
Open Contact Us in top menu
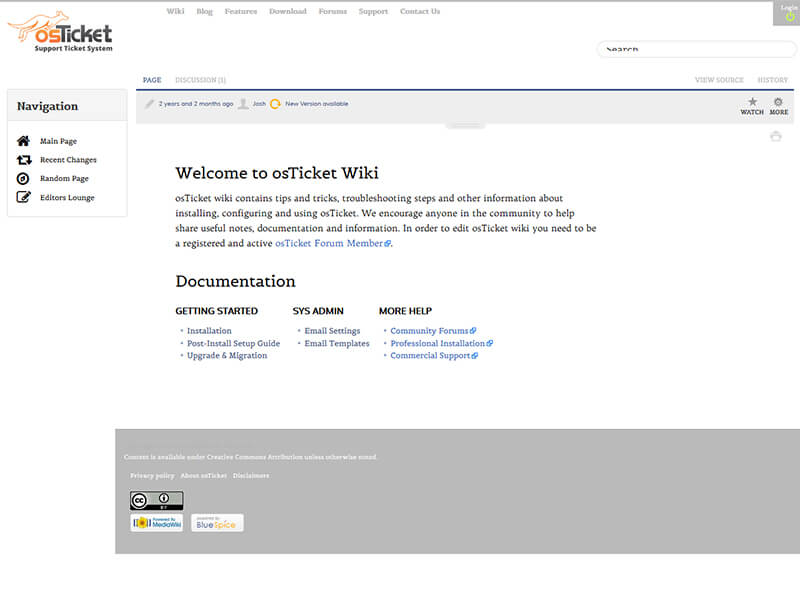(420, 11)
